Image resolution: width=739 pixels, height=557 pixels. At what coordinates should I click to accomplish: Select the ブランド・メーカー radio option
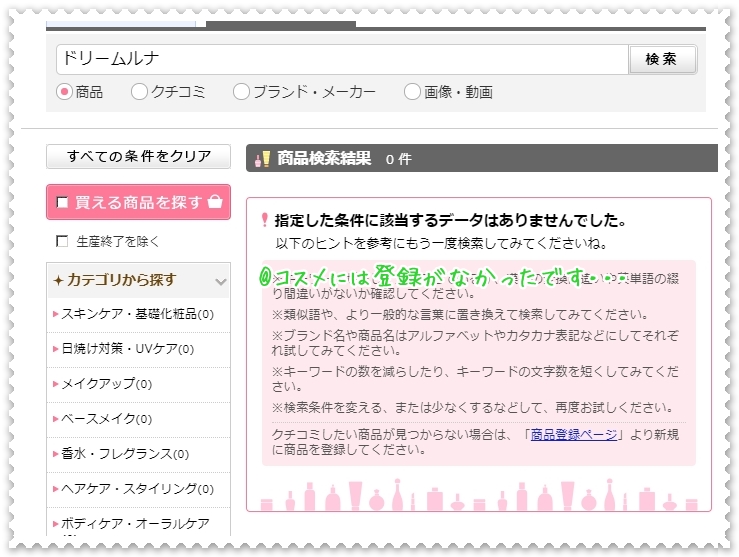pyautogui.click(x=241, y=92)
